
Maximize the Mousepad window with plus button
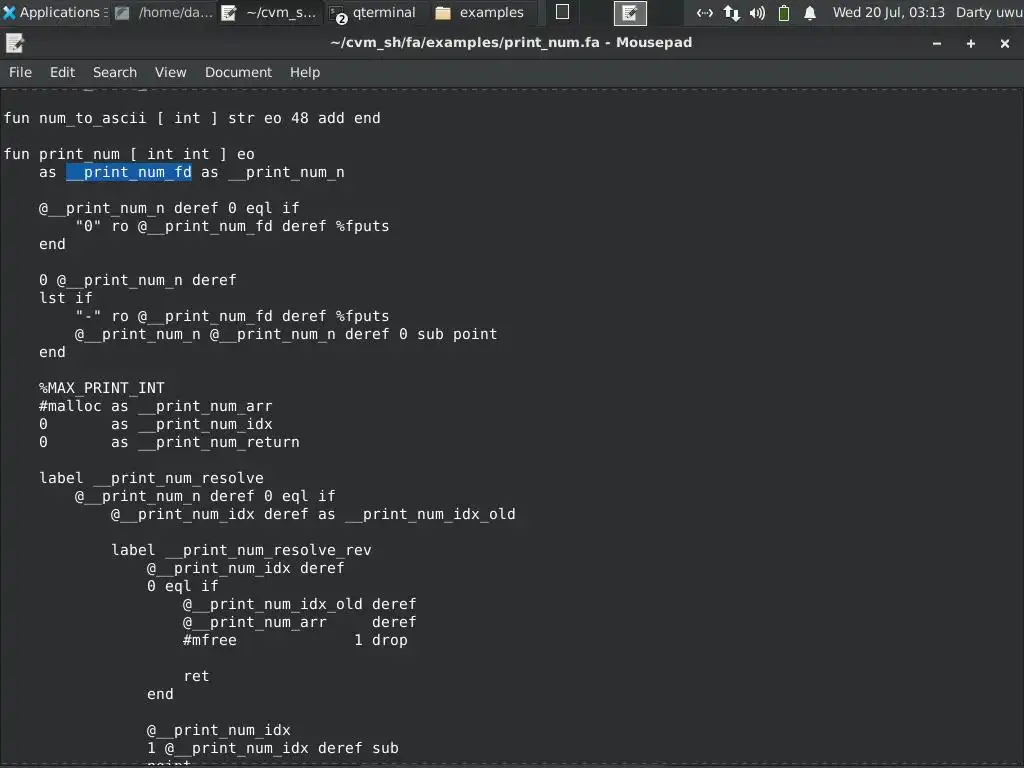pyautogui.click(x=970, y=43)
